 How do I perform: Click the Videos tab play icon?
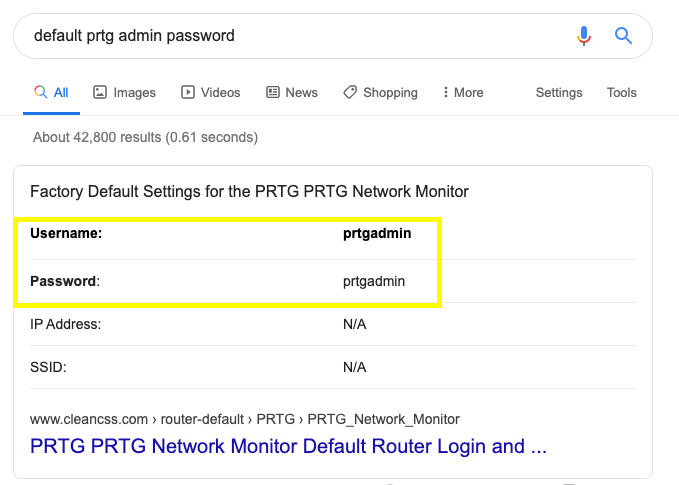click(187, 92)
